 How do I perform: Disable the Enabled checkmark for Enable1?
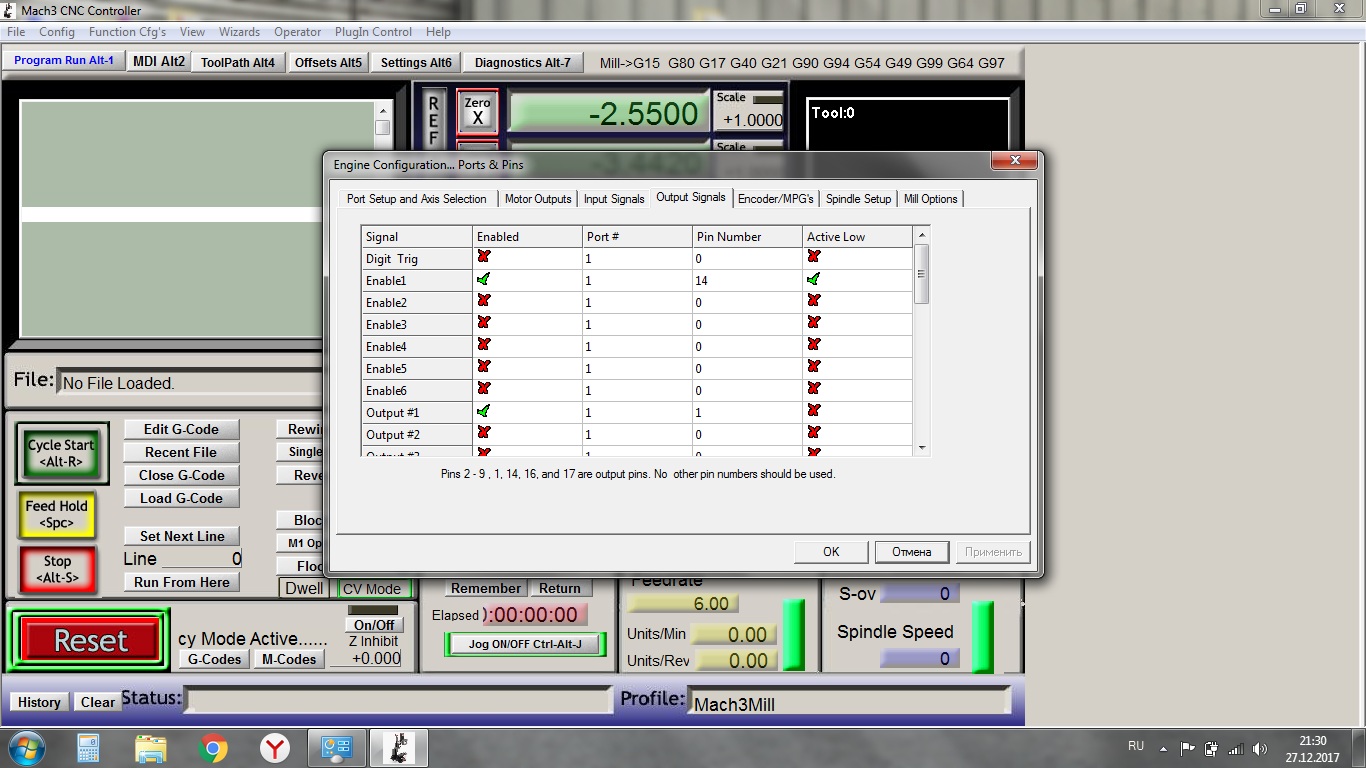[484, 280]
